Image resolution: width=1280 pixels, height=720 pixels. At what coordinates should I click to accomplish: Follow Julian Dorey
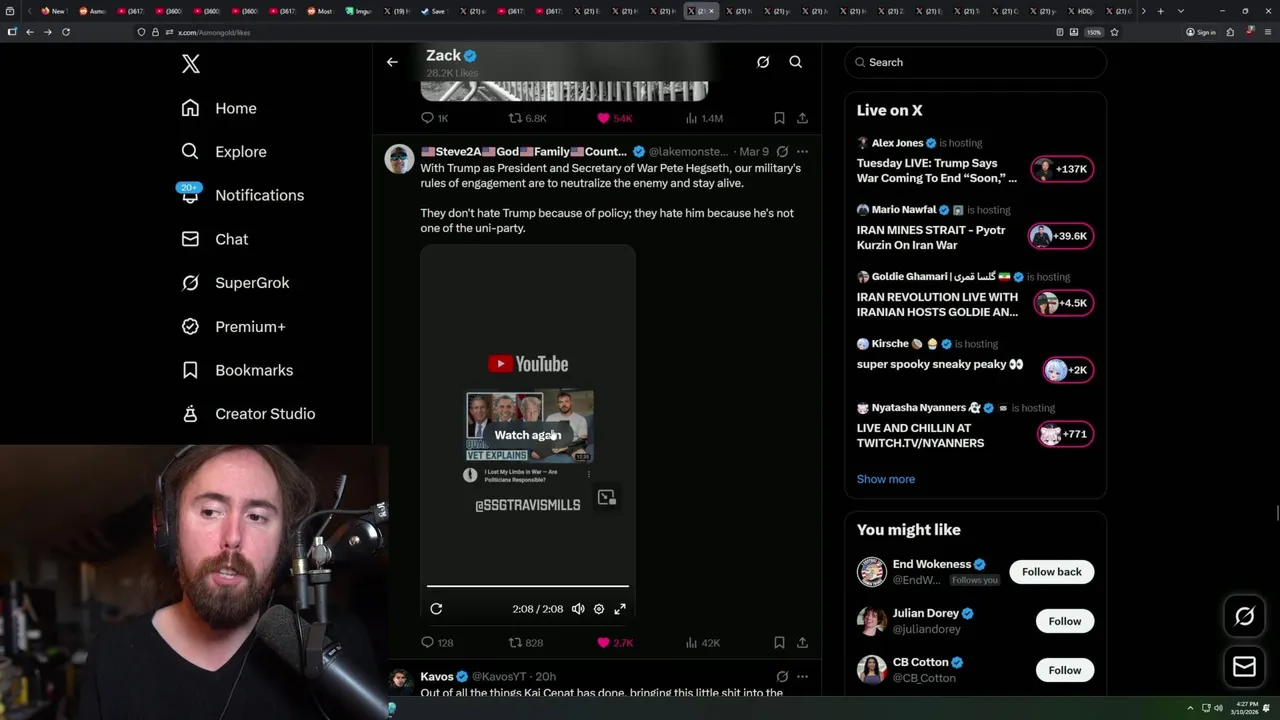1065,621
